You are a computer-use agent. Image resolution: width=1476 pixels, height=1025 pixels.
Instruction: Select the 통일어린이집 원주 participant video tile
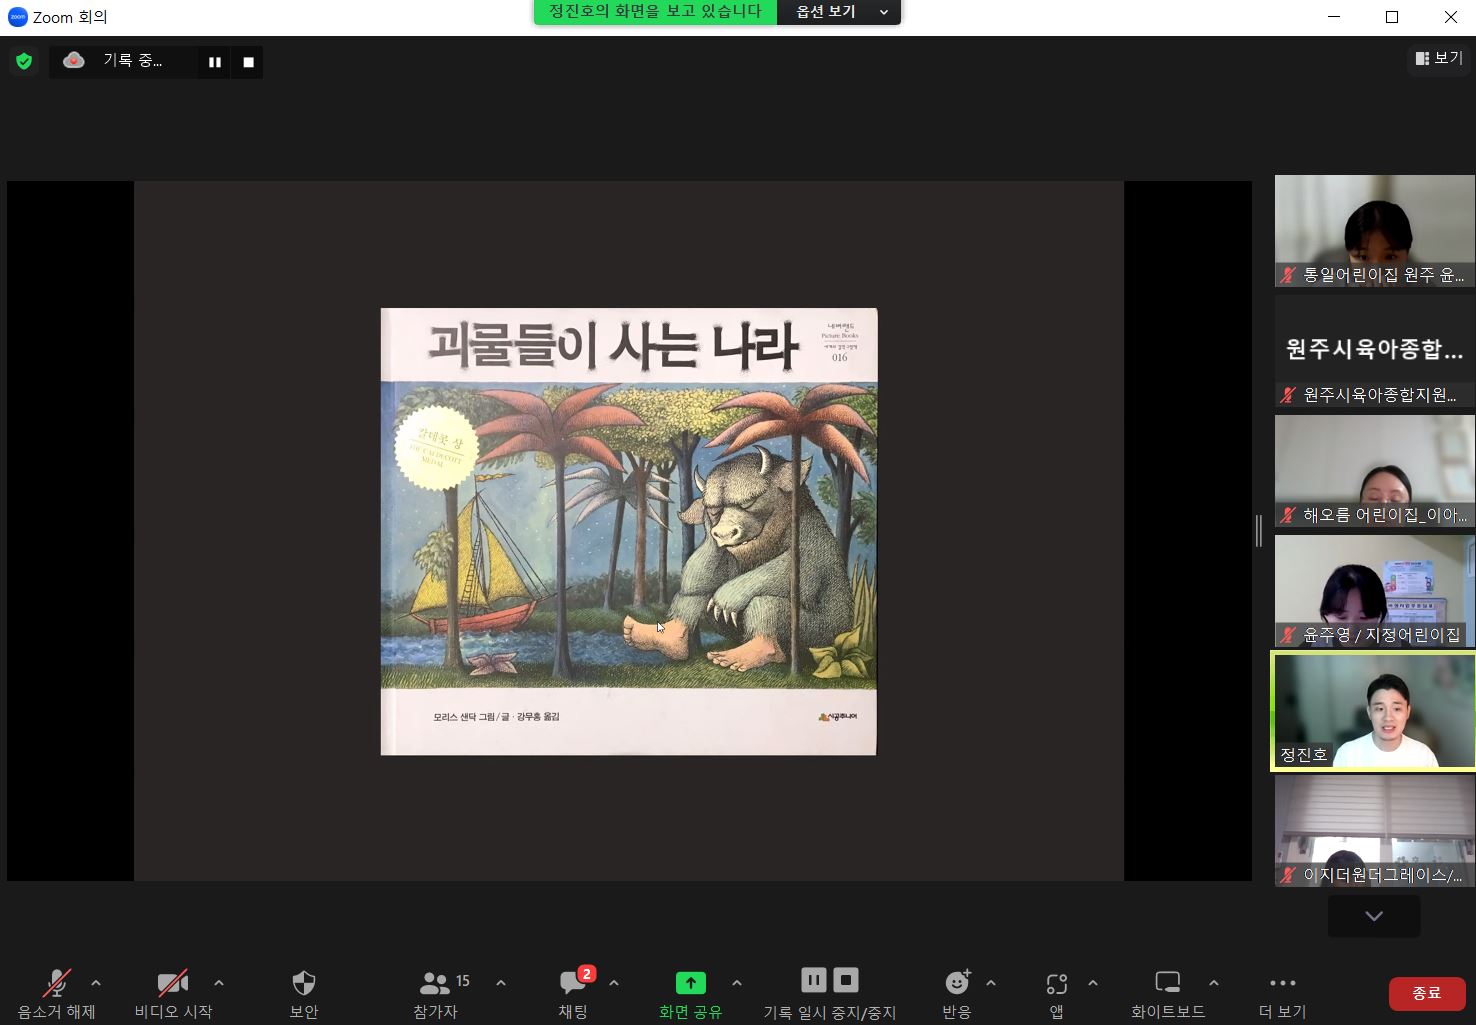coord(1374,231)
